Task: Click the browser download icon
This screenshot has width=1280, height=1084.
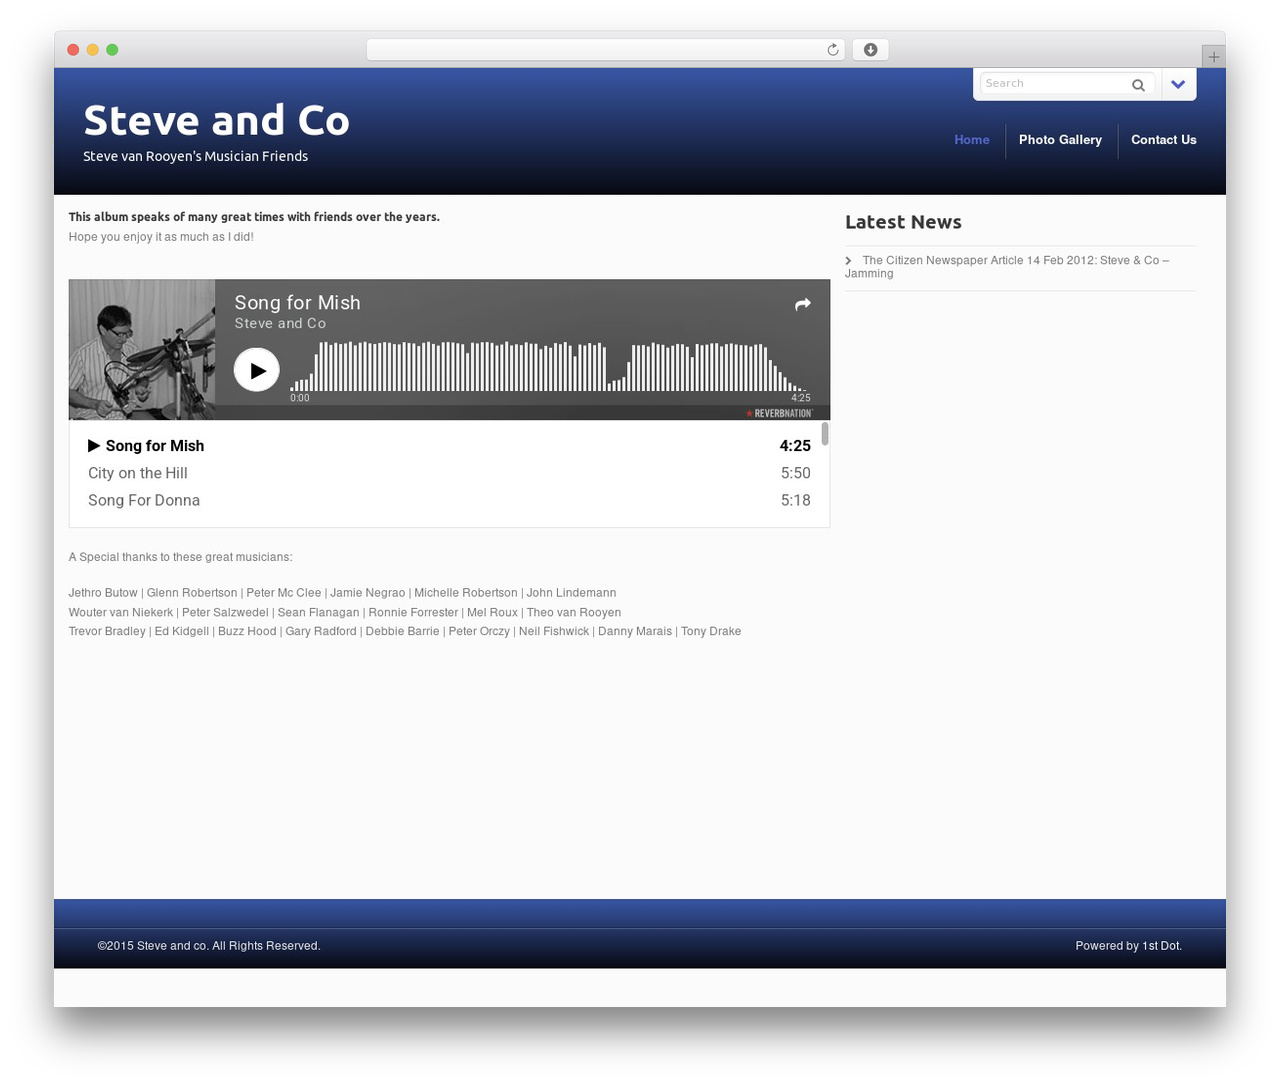Action: [870, 50]
